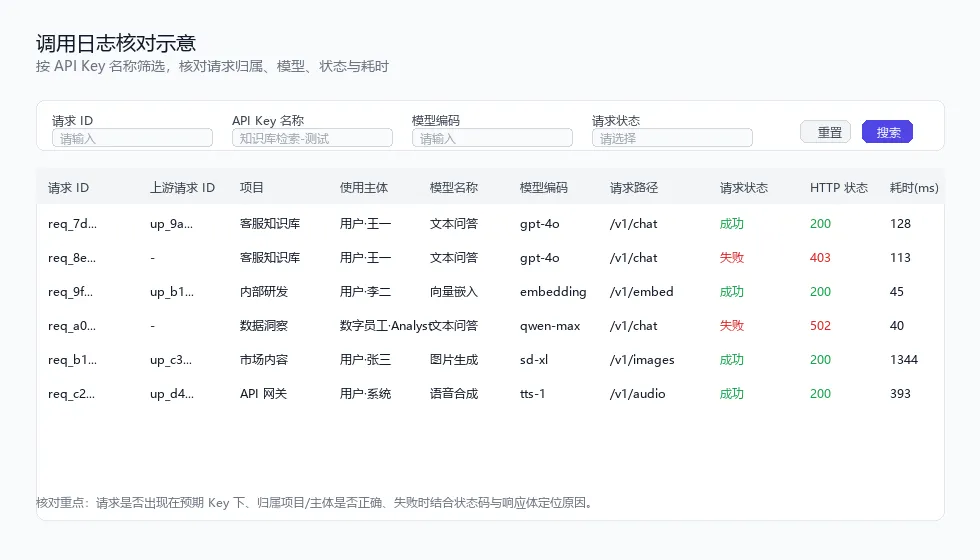This screenshot has height=560, width=980.
Task: Click the 耗时(ms) column header
Action: pyautogui.click(x=914, y=188)
